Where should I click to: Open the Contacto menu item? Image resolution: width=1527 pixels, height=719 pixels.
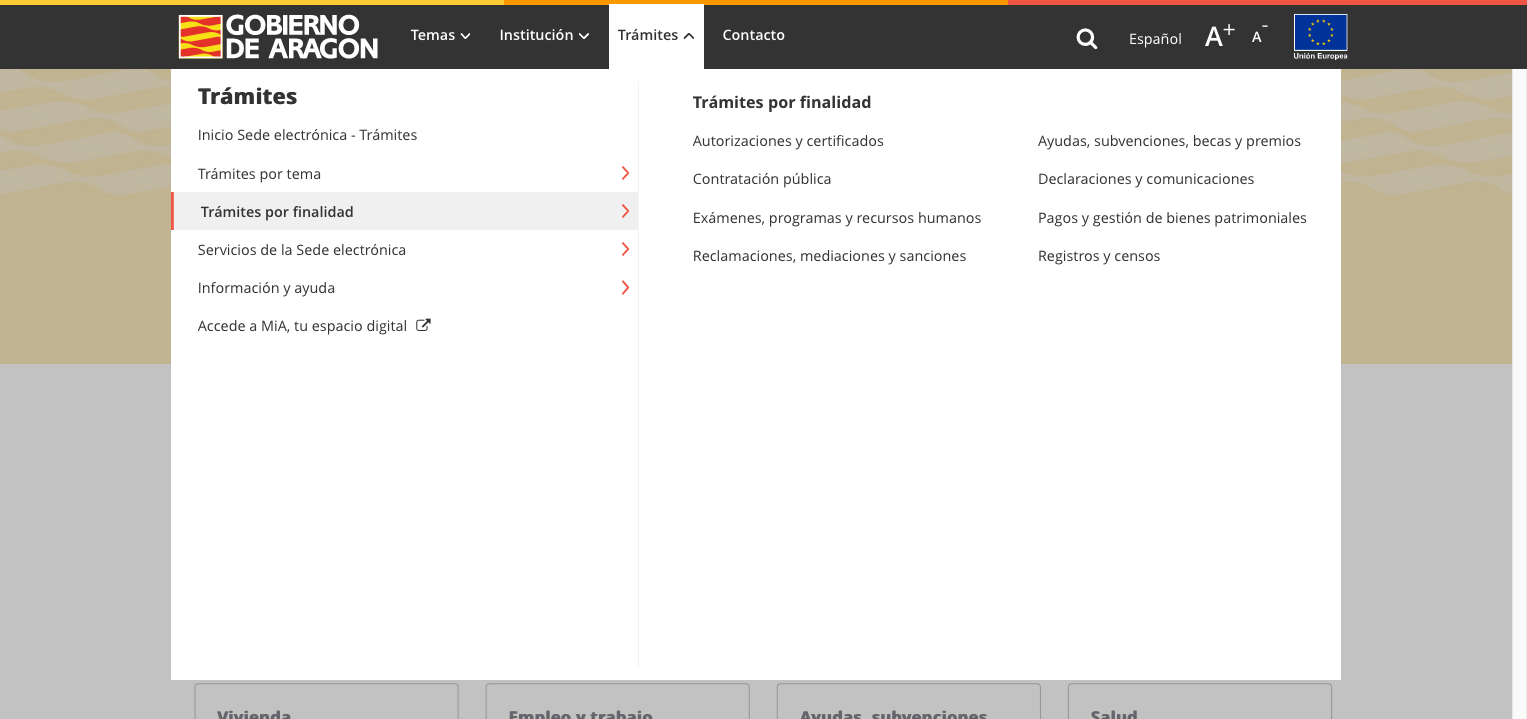point(753,35)
